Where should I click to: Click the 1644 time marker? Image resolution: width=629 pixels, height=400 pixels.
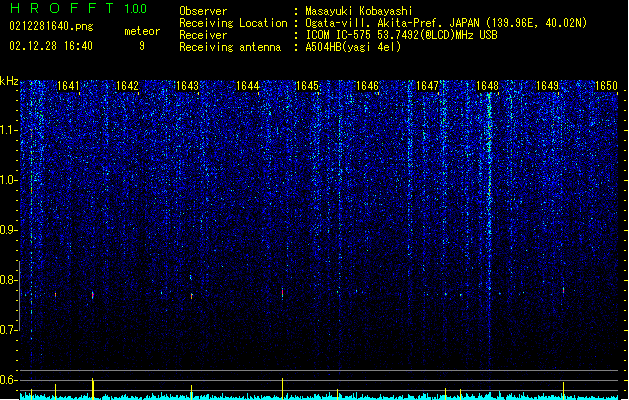click(x=248, y=86)
